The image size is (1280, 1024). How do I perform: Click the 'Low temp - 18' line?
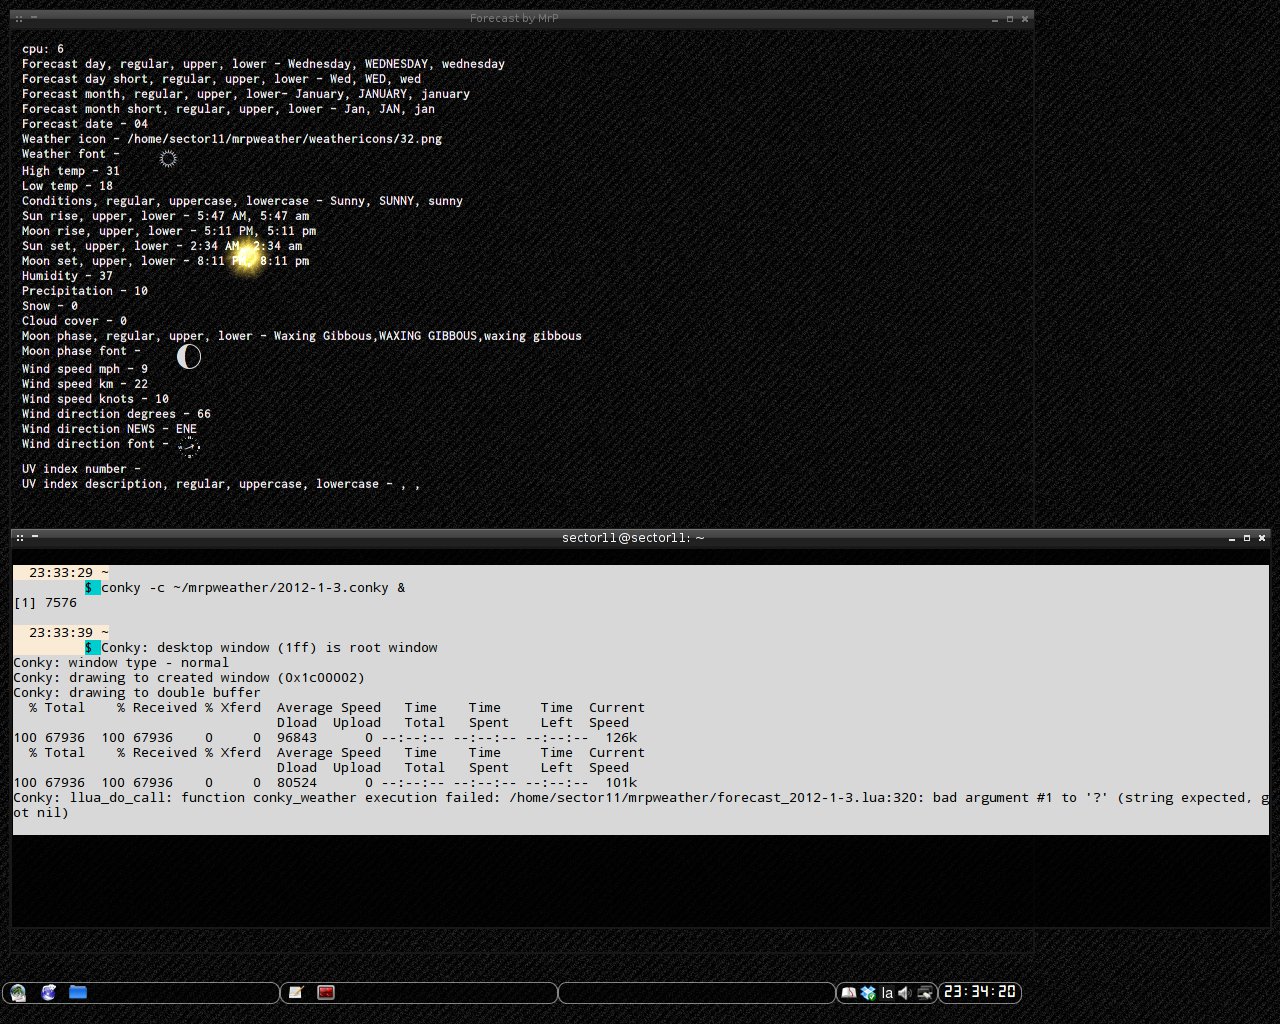tap(67, 186)
